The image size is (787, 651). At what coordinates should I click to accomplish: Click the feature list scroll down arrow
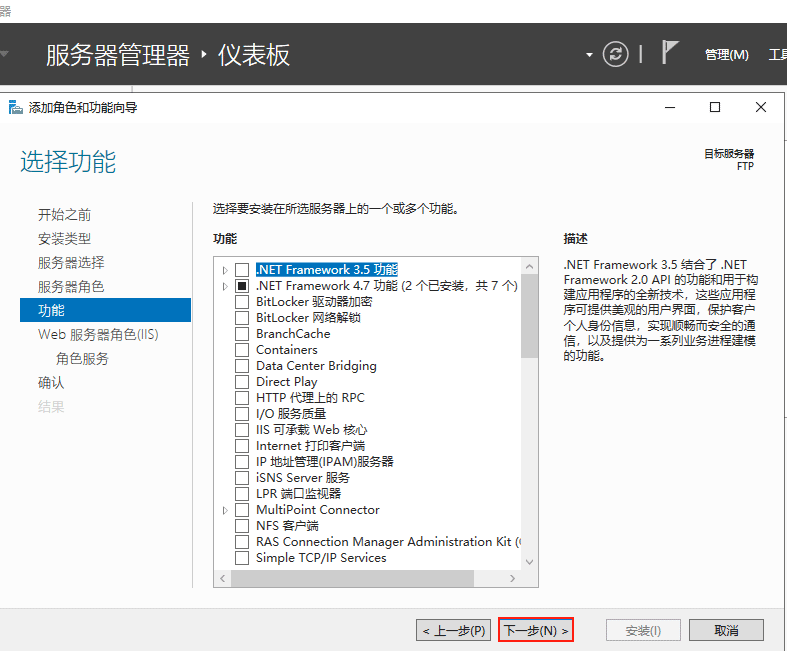(x=529, y=562)
